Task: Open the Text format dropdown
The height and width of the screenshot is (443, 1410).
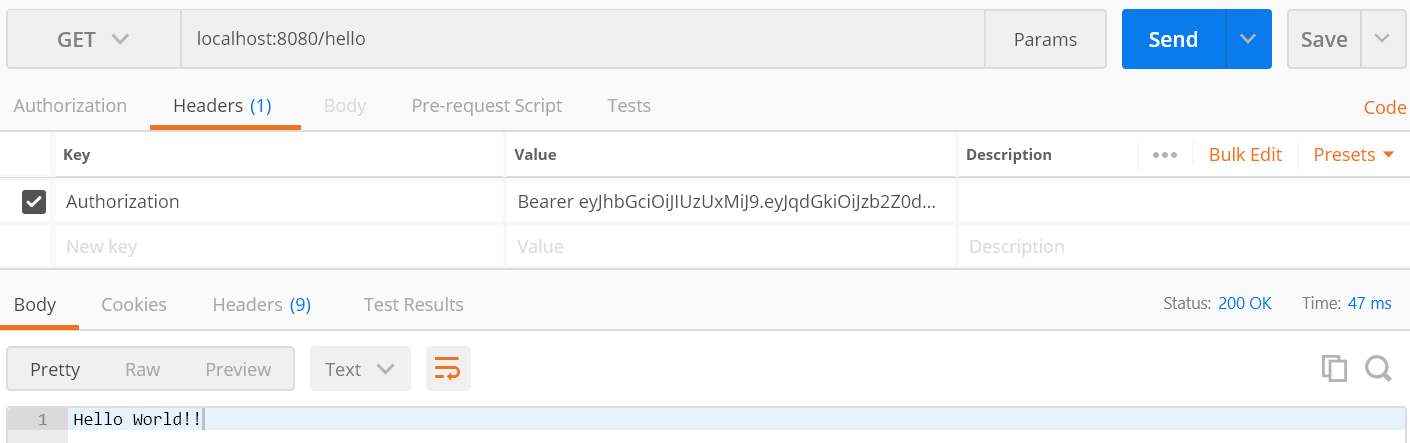Action: (x=360, y=369)
